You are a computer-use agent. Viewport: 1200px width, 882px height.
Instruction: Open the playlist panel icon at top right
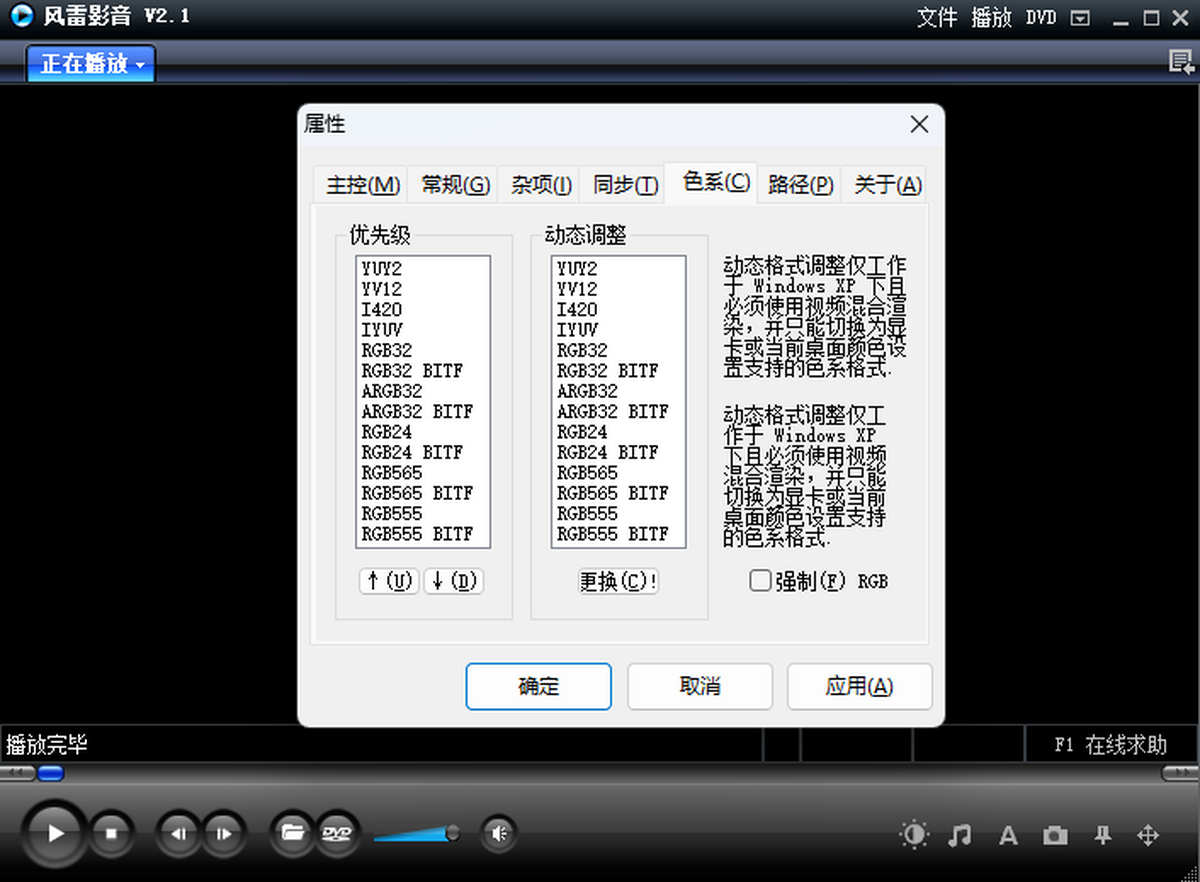pos(1181,62)
